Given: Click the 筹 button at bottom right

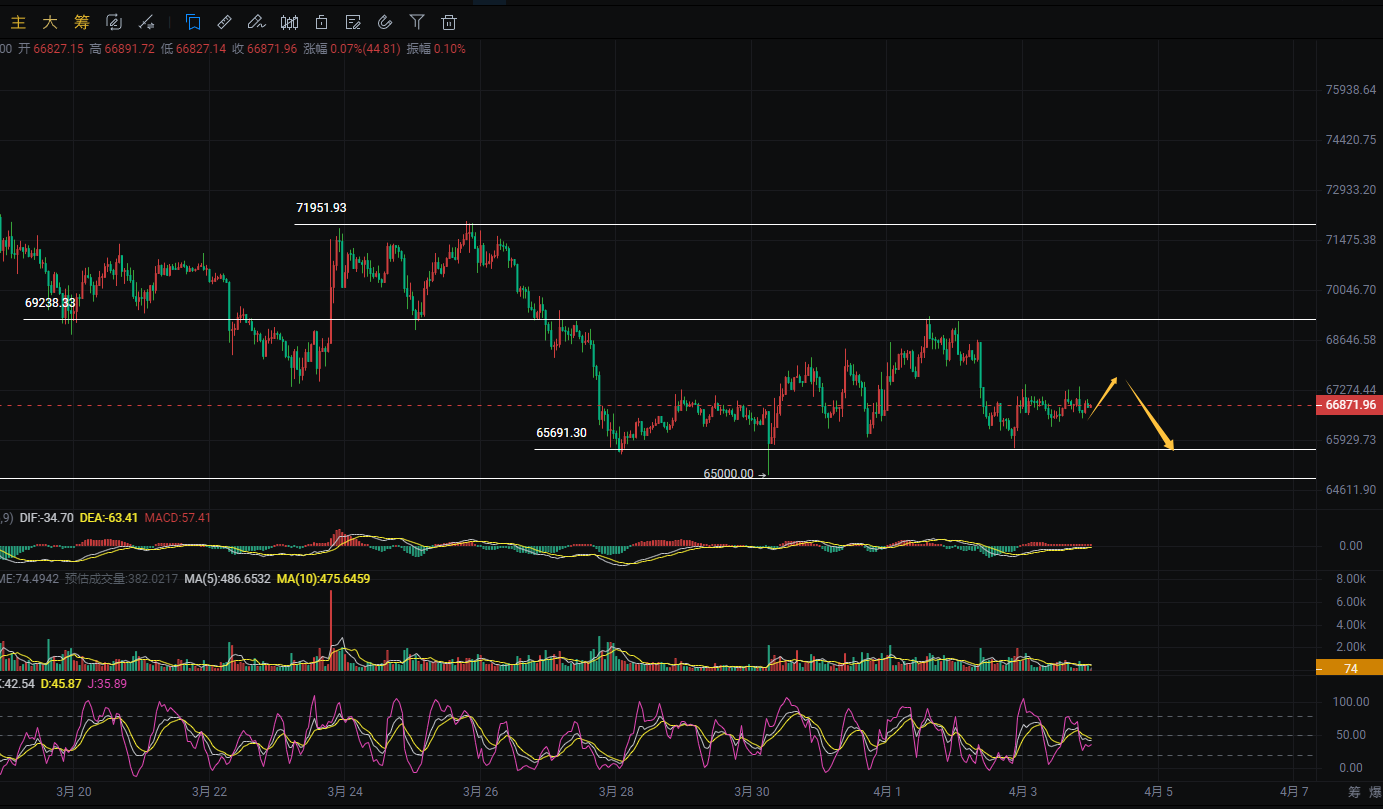Looking at the screenshot, I should pyautogui.click(x=1353, y=792).
